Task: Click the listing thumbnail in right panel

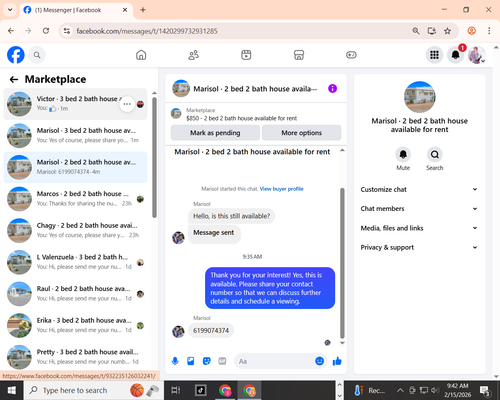Action: pyautogui.click(x=419, y=97)
